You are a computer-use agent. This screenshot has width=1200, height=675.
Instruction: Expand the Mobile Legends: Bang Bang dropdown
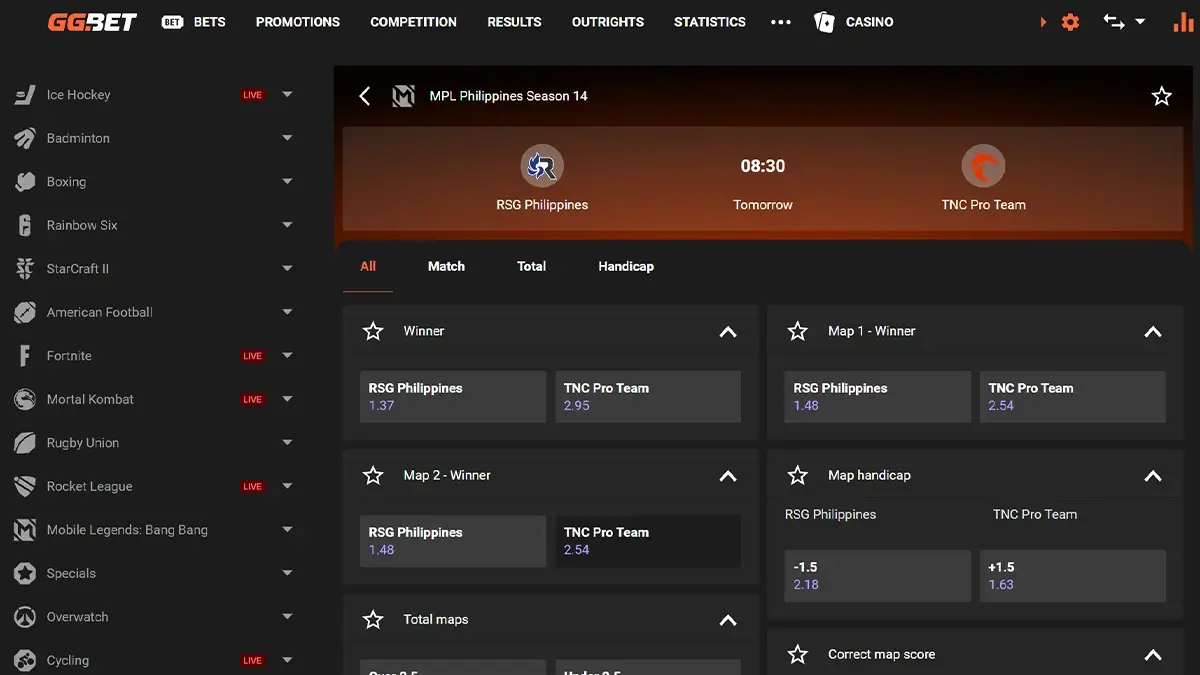coord(287,530)
